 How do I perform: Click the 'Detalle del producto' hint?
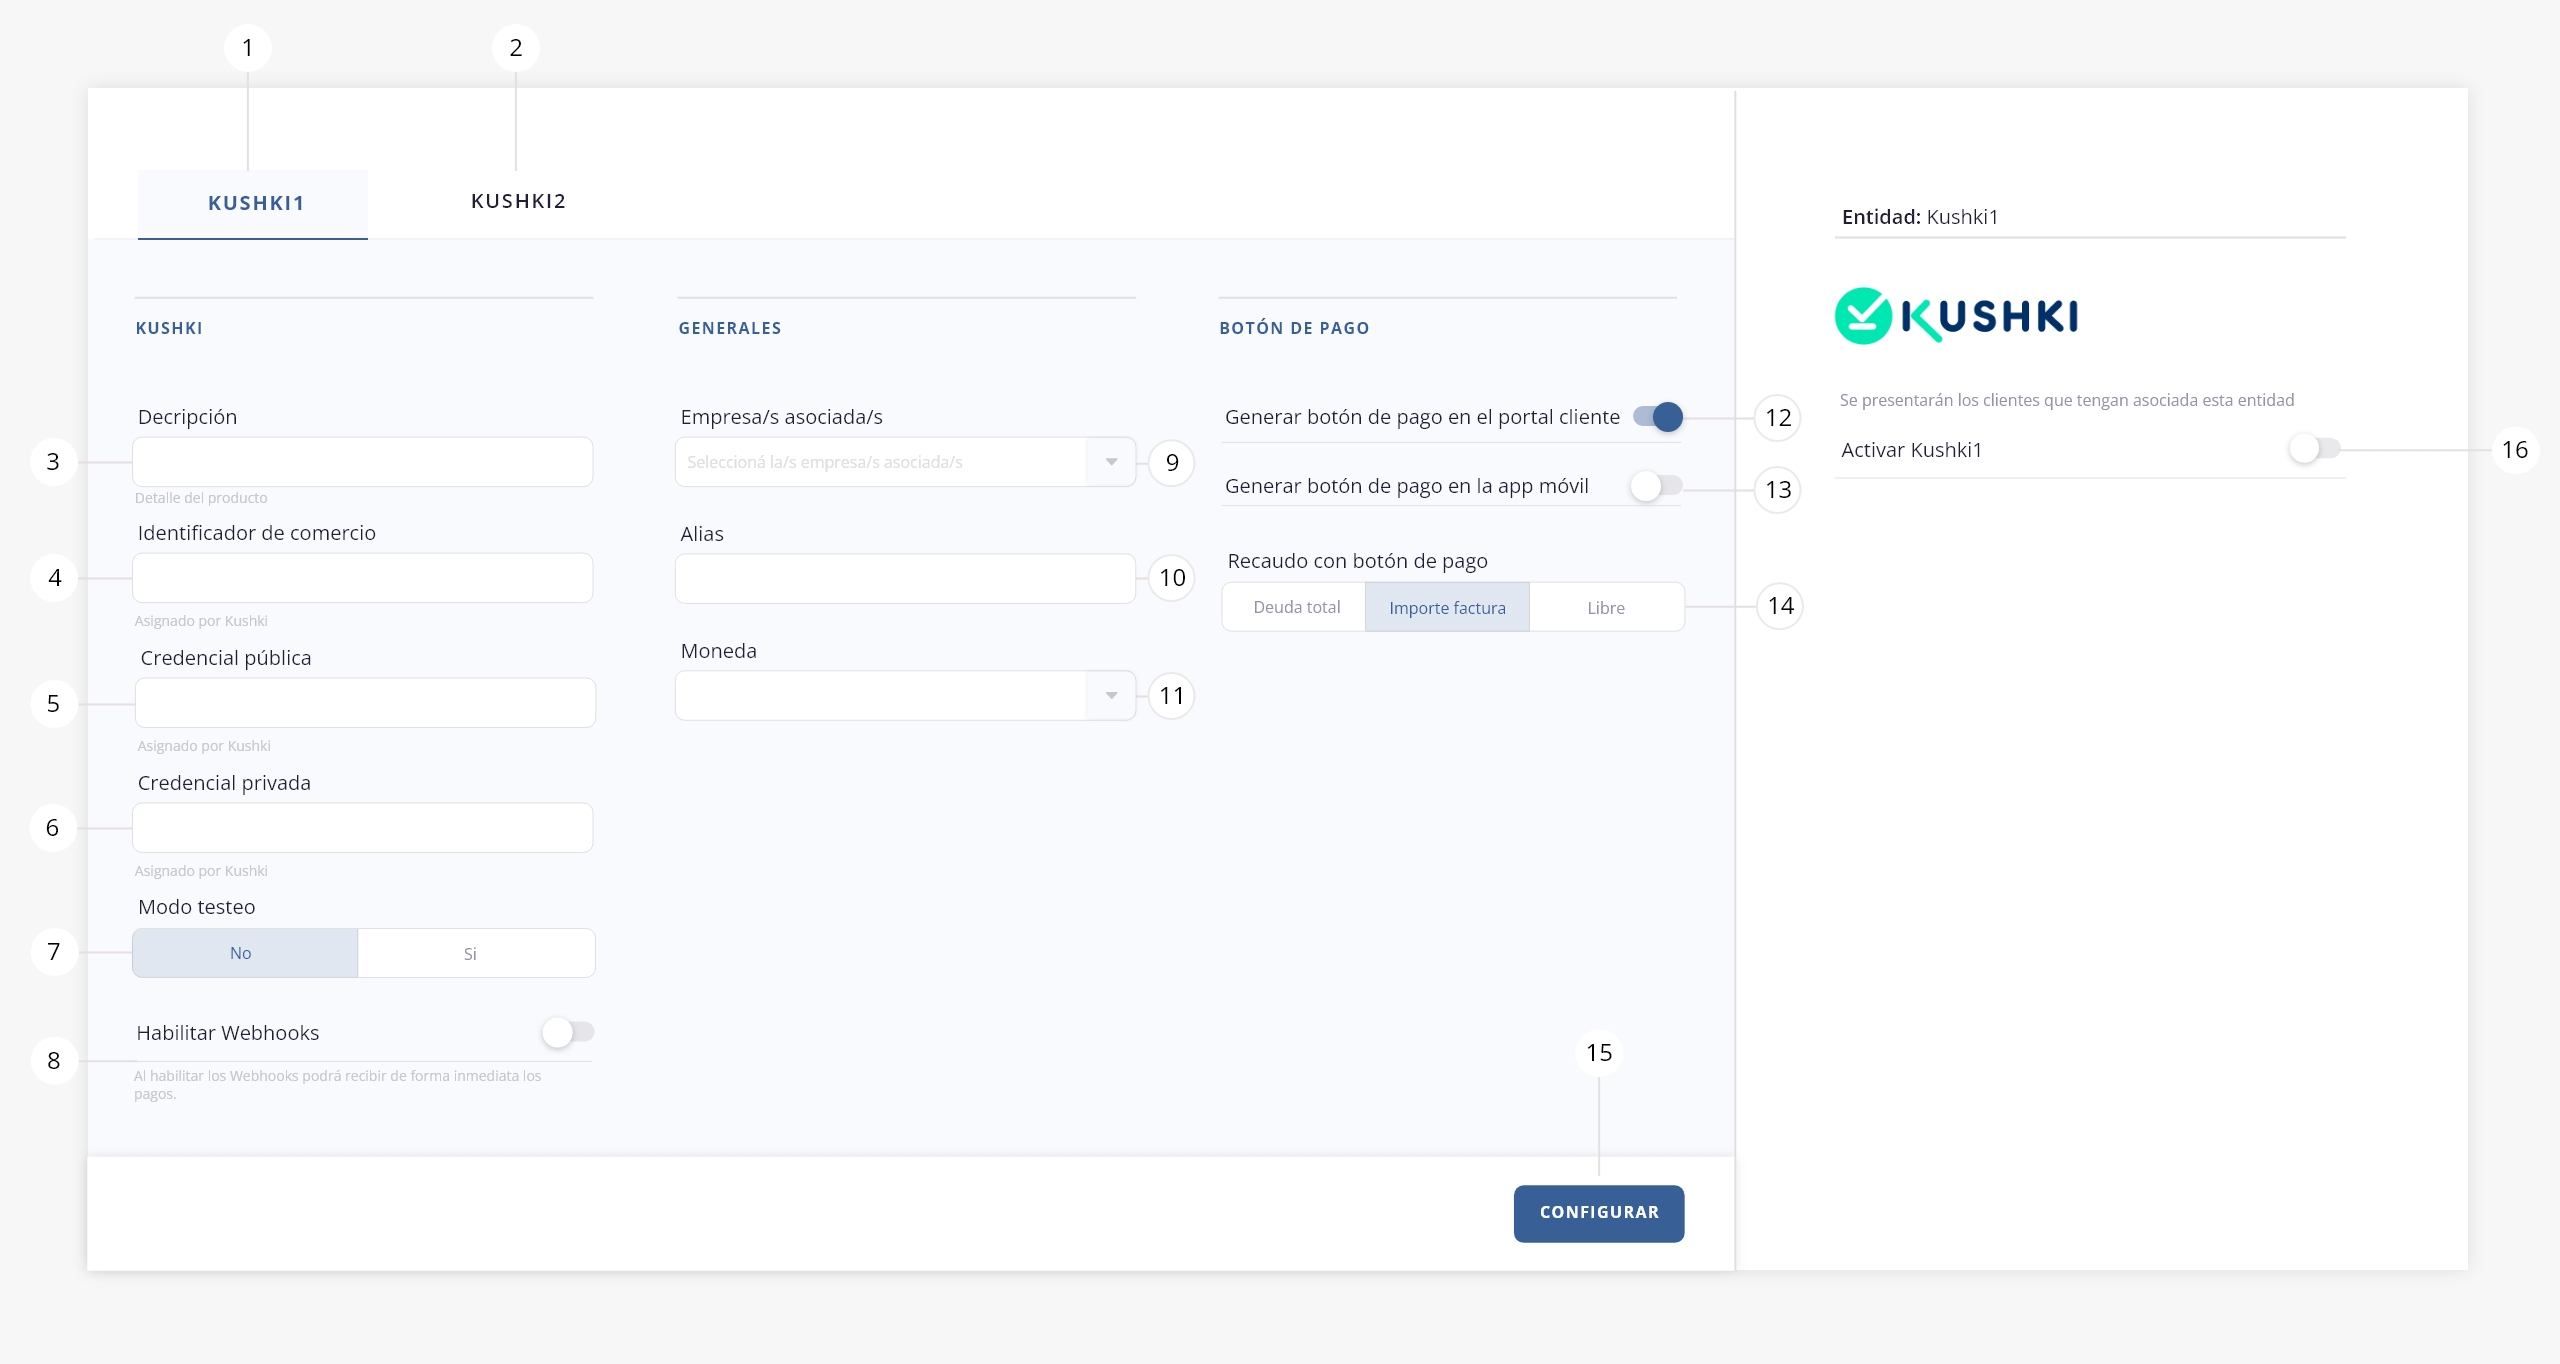(x=201, y=498)
